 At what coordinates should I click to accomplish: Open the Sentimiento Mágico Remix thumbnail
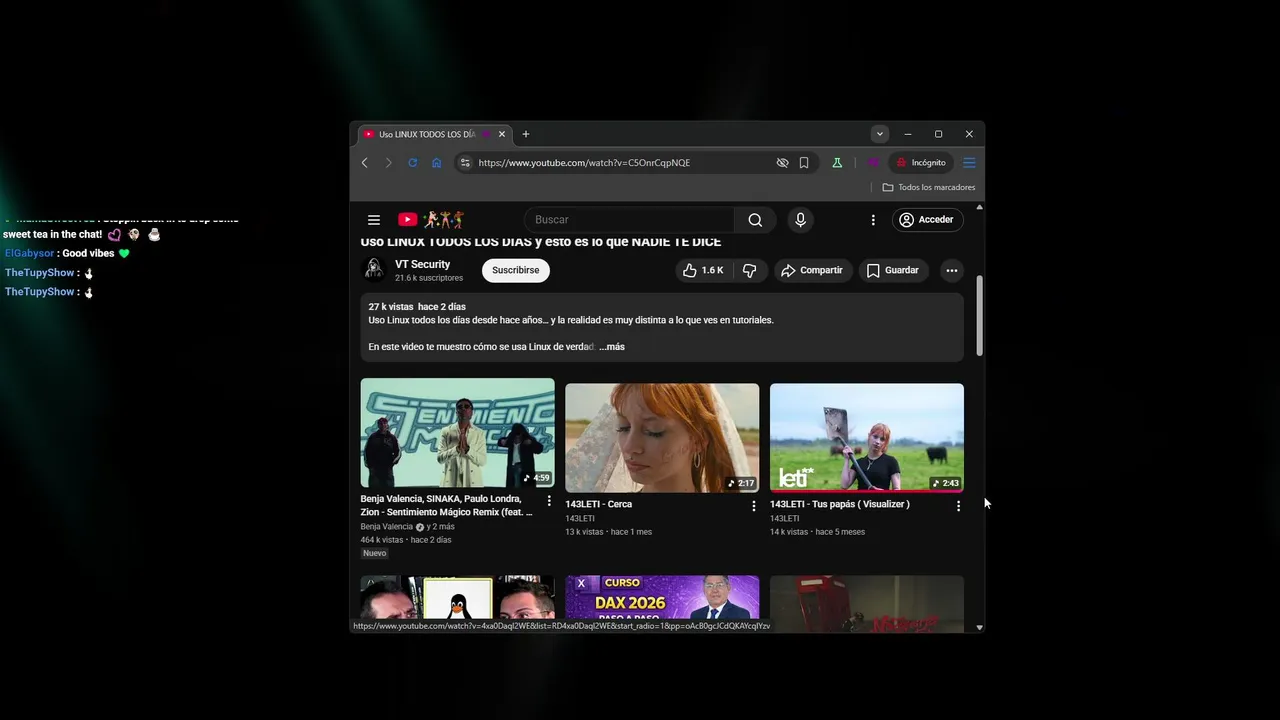458,432
